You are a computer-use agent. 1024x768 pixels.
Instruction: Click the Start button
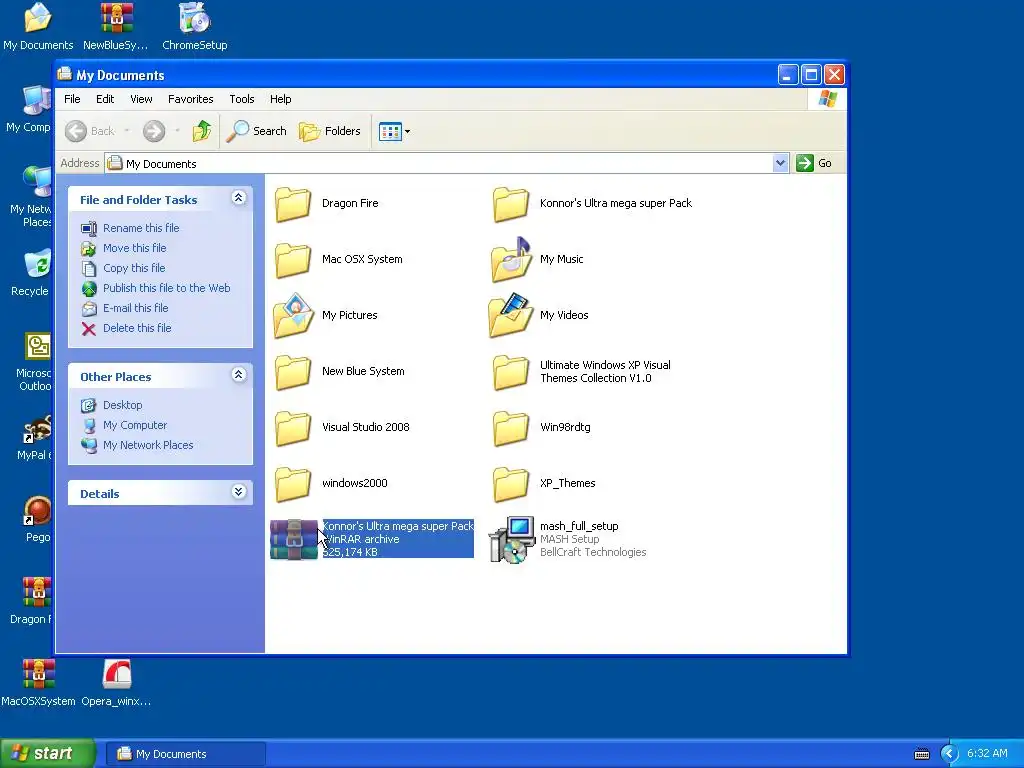pyautogui.click(x=47, y=754)
